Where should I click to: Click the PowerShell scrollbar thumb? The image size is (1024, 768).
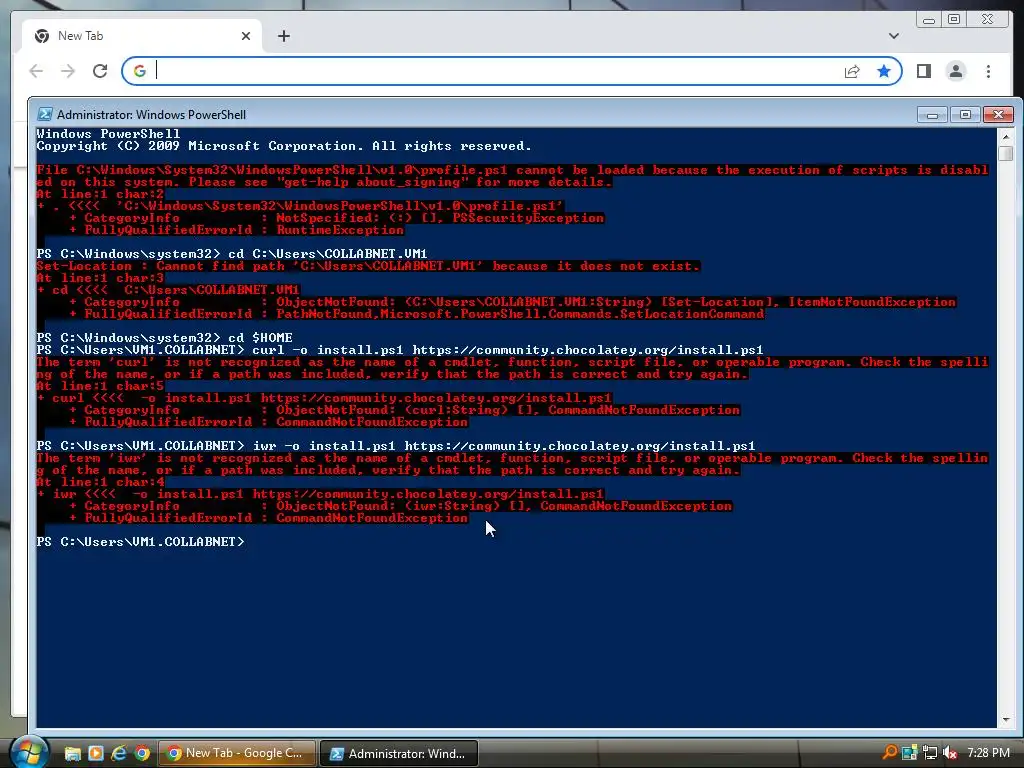click(x=1006, y=153)
